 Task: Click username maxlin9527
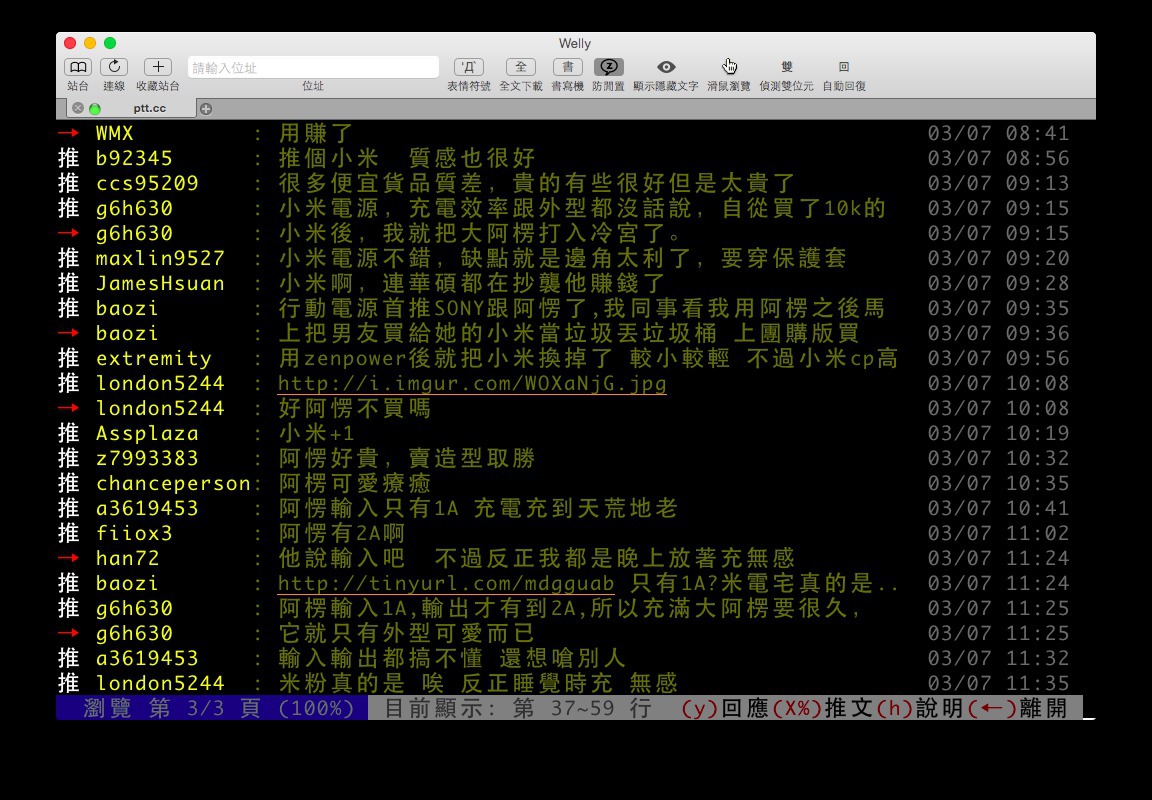point(160,259)
